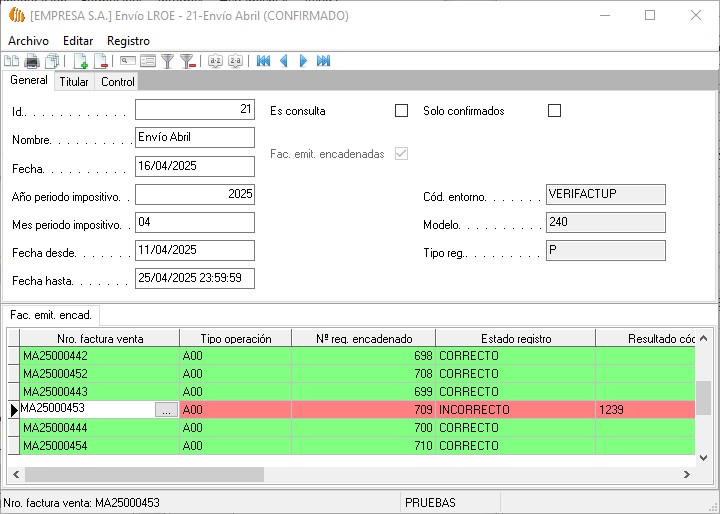Sort descending with the z-a icon
This screenshot has height=514, width=720.
click(235, 61)
